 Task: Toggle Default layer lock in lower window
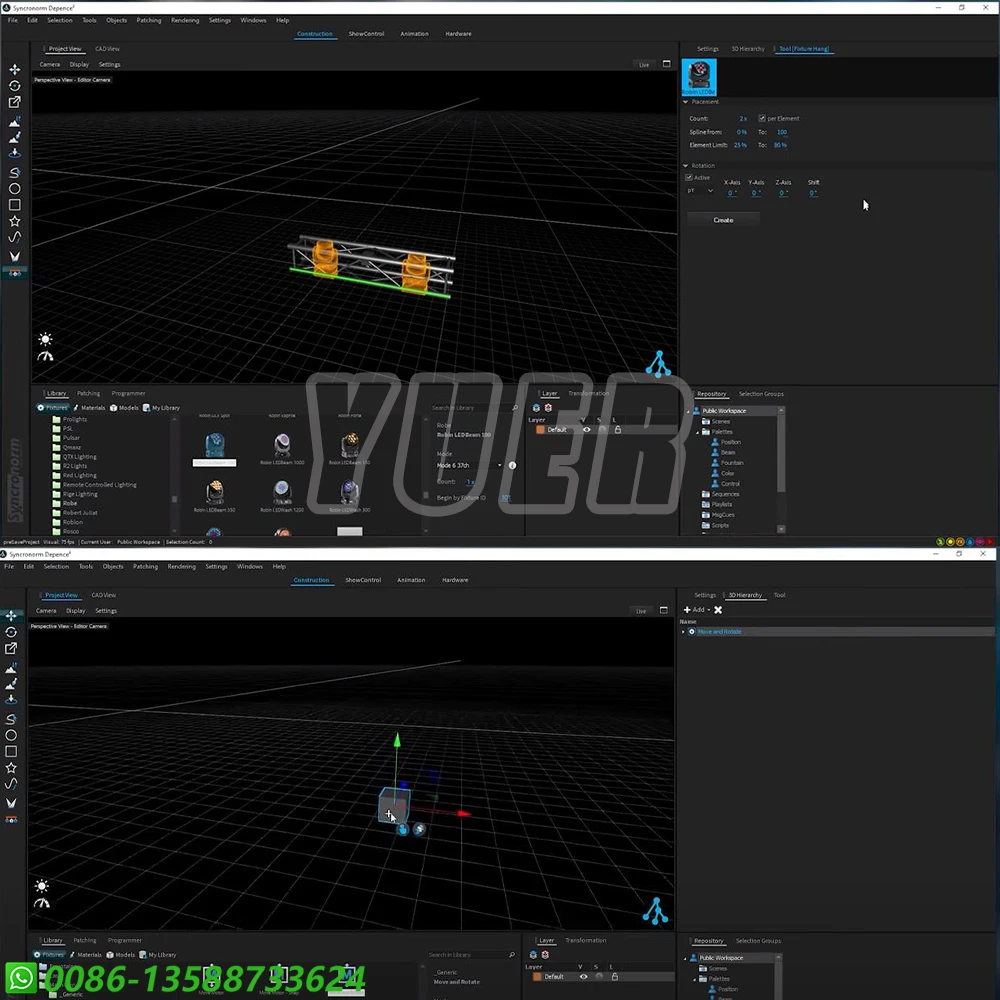point(614,976)
